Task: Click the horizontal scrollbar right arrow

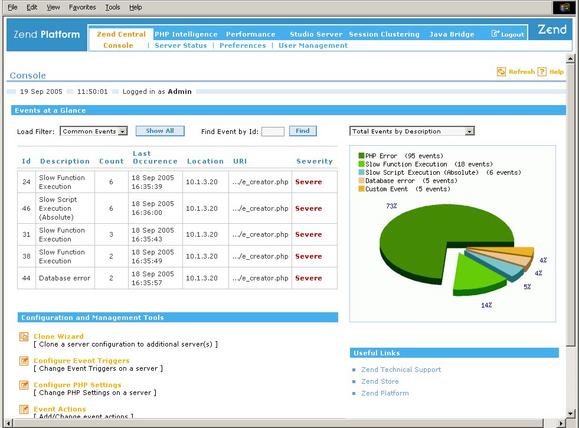Action: click(561, 423)
